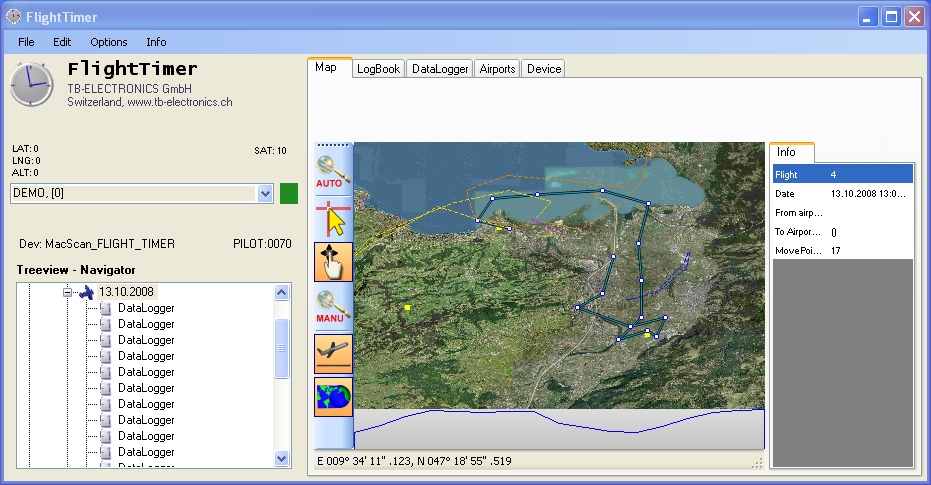Switch to the LogBook tab
Viewport: 931px width, 485px height.
coord(378,69)
